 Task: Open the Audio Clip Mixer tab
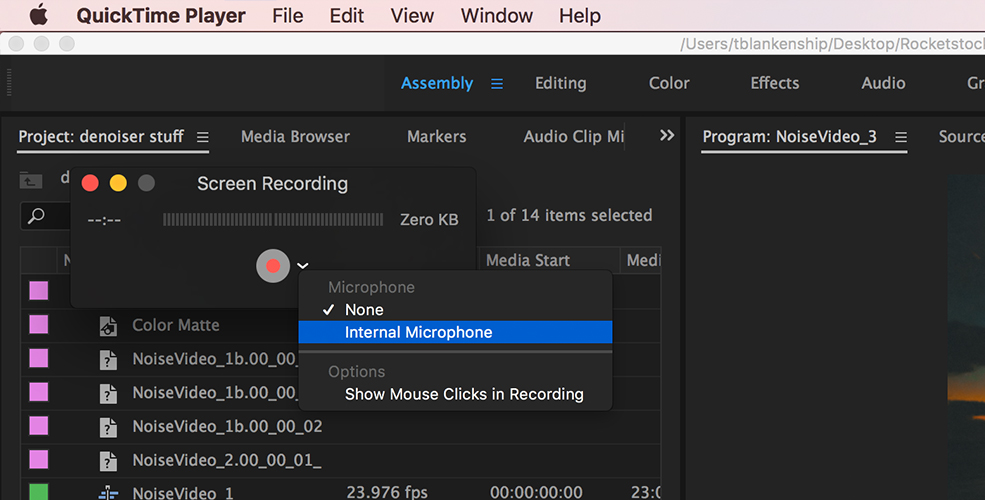[x=574, y=136]
